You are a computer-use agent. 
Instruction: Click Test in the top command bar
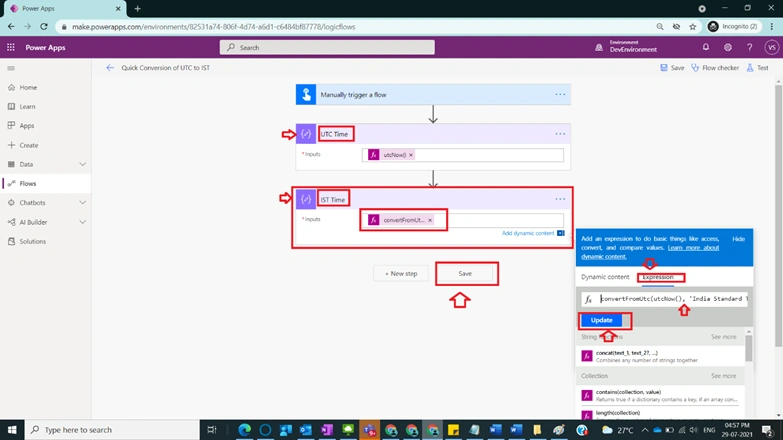tap(757, 67)
